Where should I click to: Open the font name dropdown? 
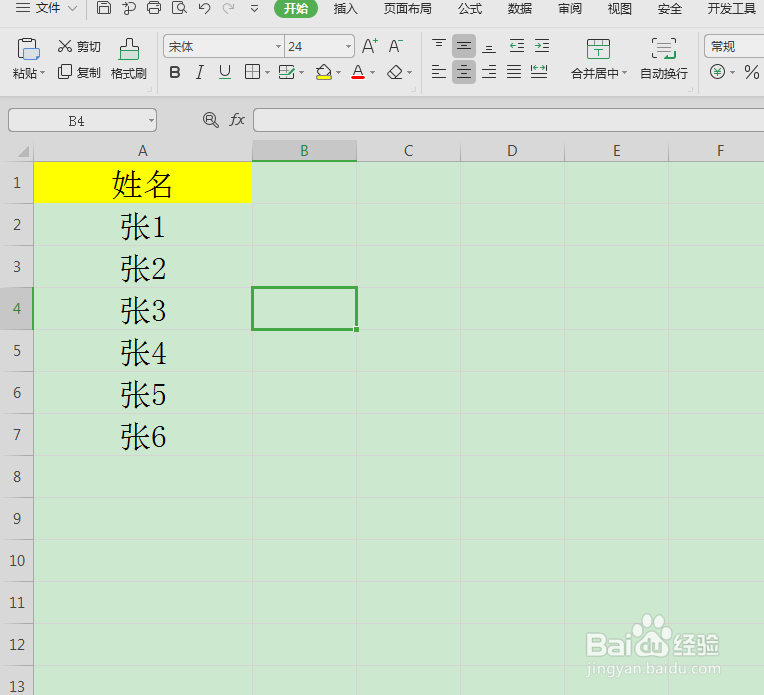tap(278, 47)
